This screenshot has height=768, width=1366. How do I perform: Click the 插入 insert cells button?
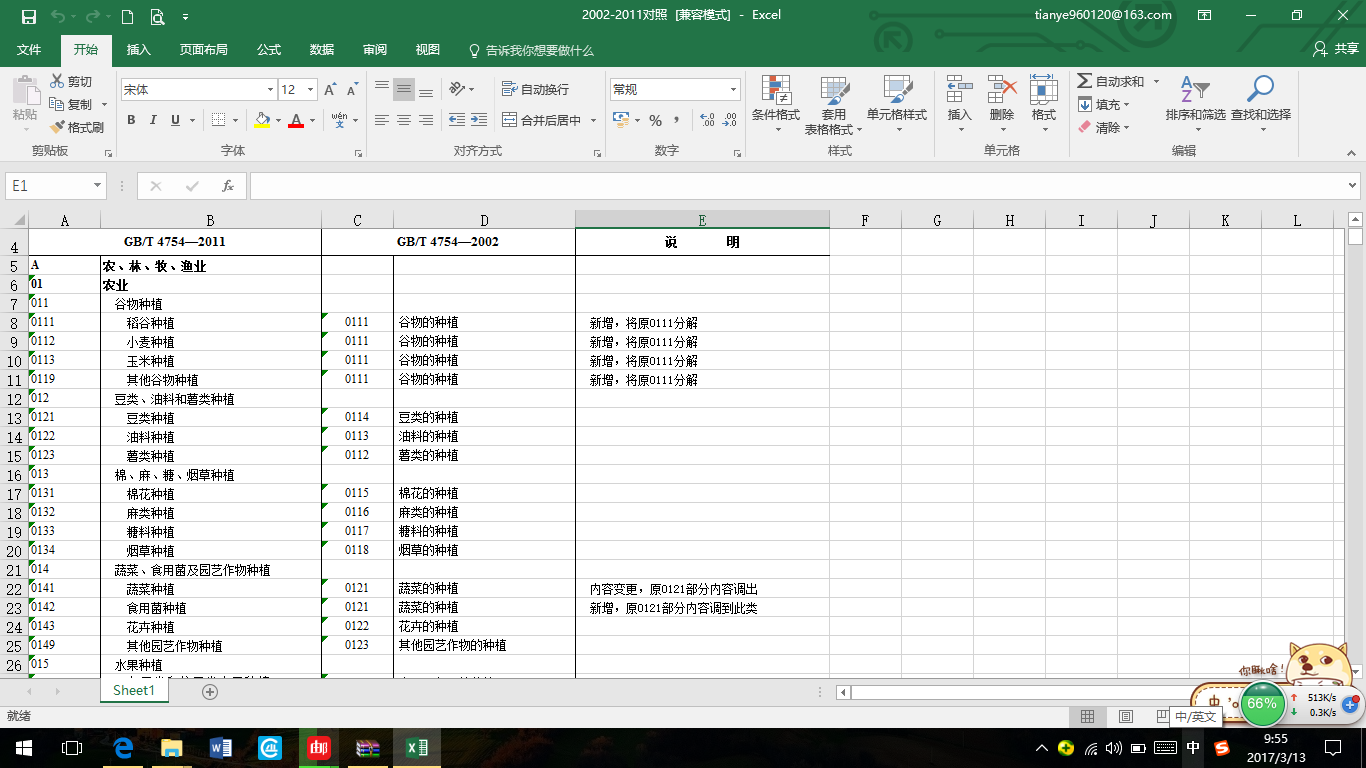pyautogui.click(x=960, y=105)
